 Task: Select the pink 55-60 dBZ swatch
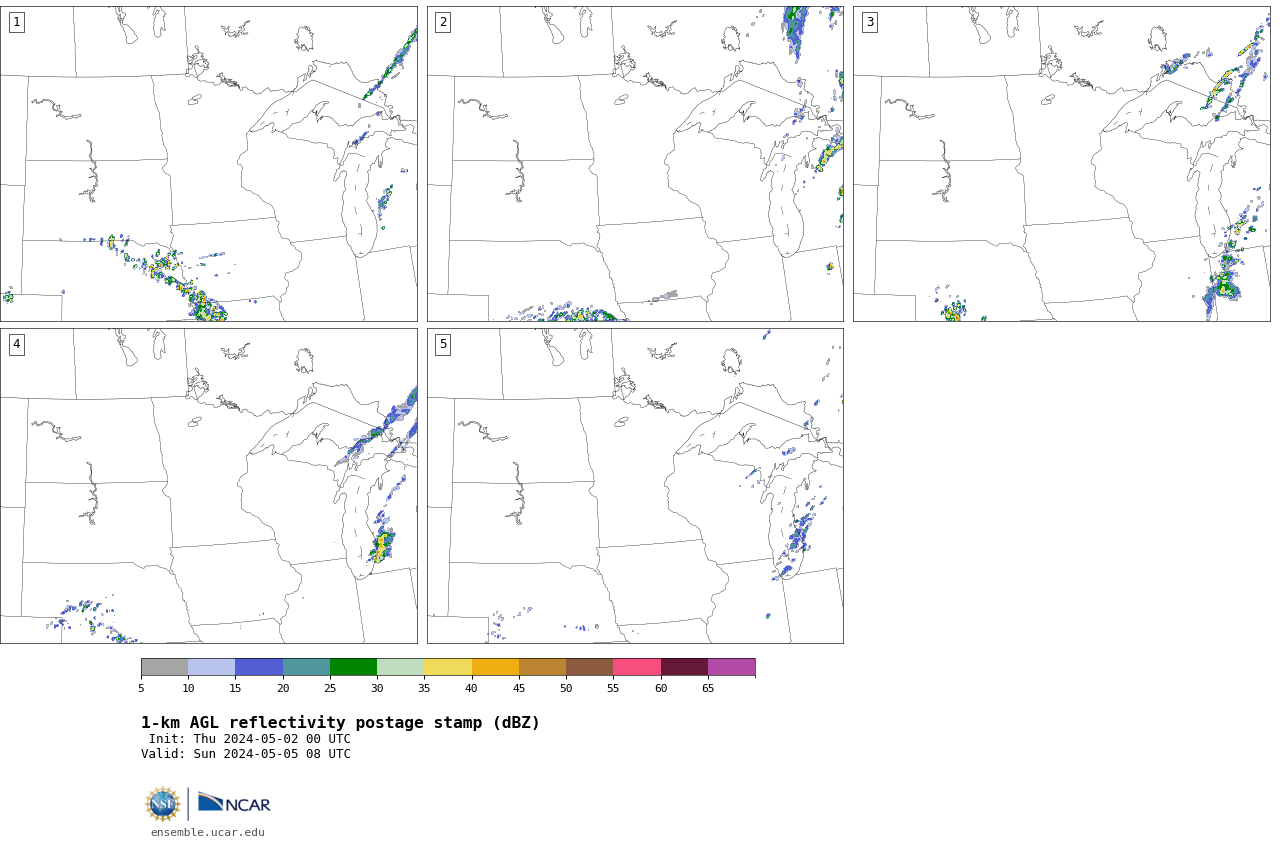point(637,667)
